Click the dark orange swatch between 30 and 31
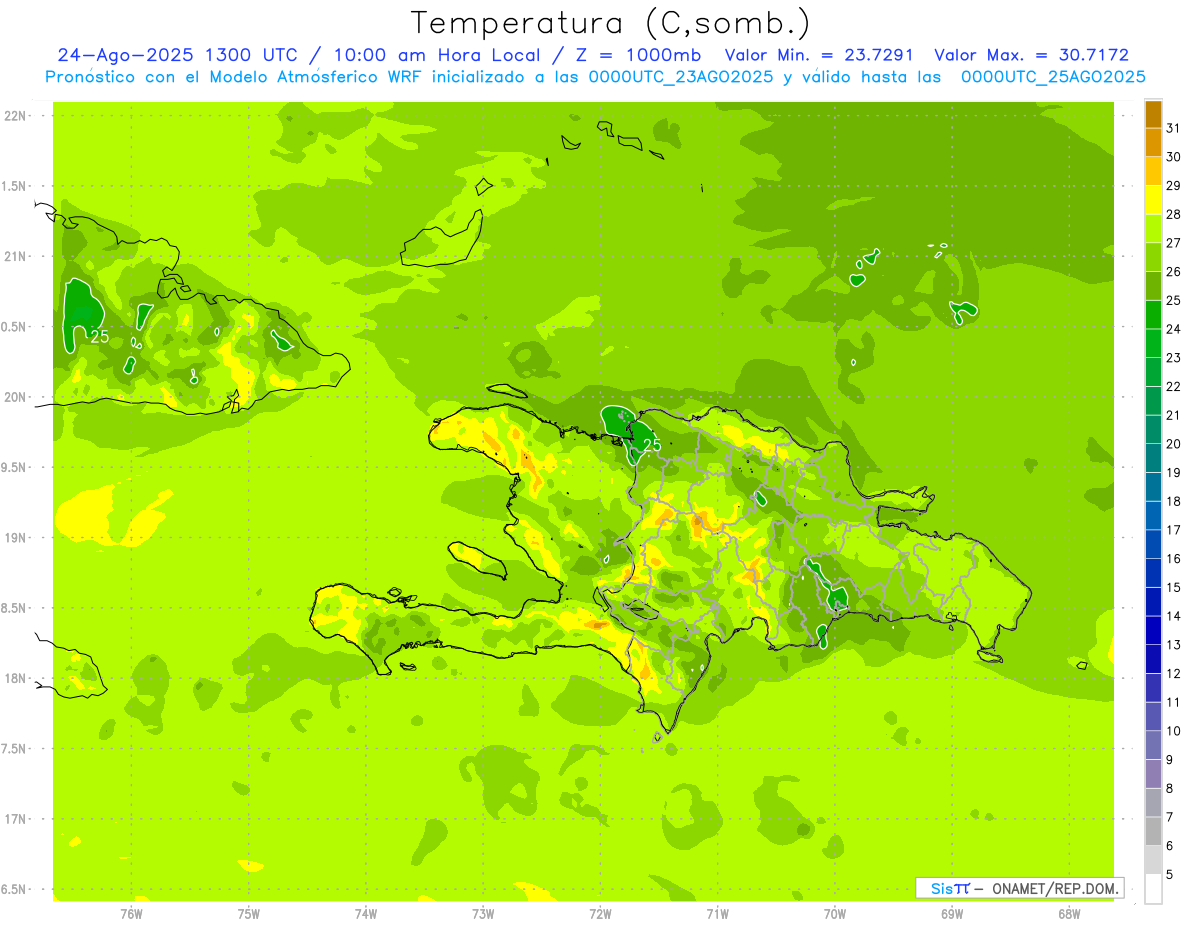The image size is (1200, 927). pos(1153,143)
